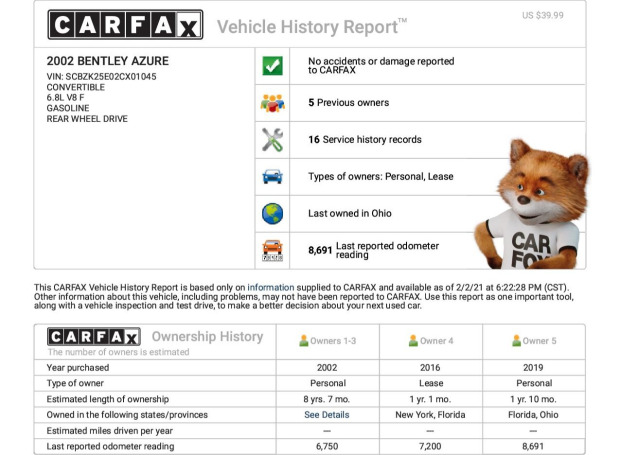Click the 'CONVERTIBLE' body style text
This screenshot has height=455, width=620.
76,87
